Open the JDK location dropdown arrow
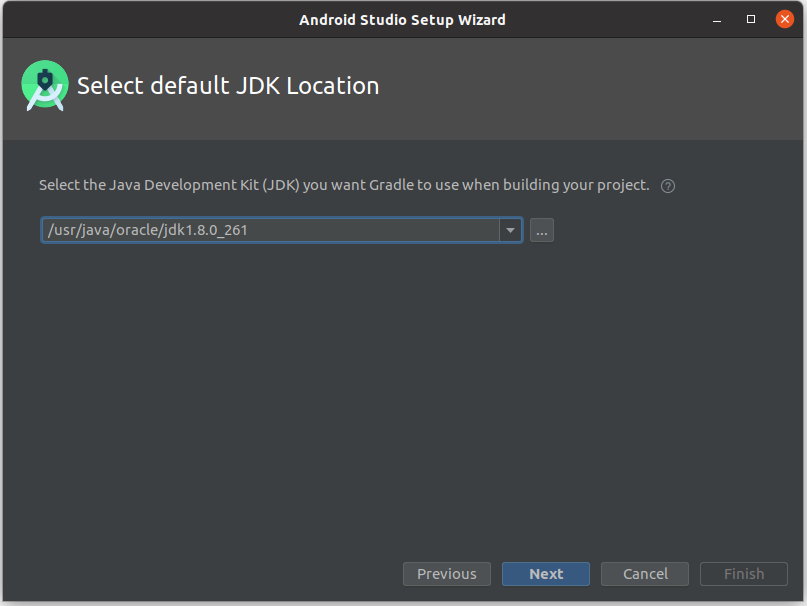This screenshot has height=606, width=807. pyautogui.click(x=510, y=230)
